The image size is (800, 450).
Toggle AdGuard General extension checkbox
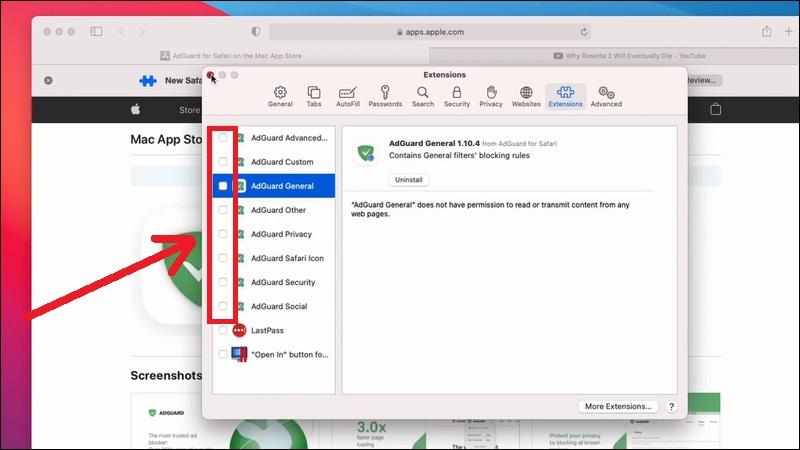click(223, 186)
